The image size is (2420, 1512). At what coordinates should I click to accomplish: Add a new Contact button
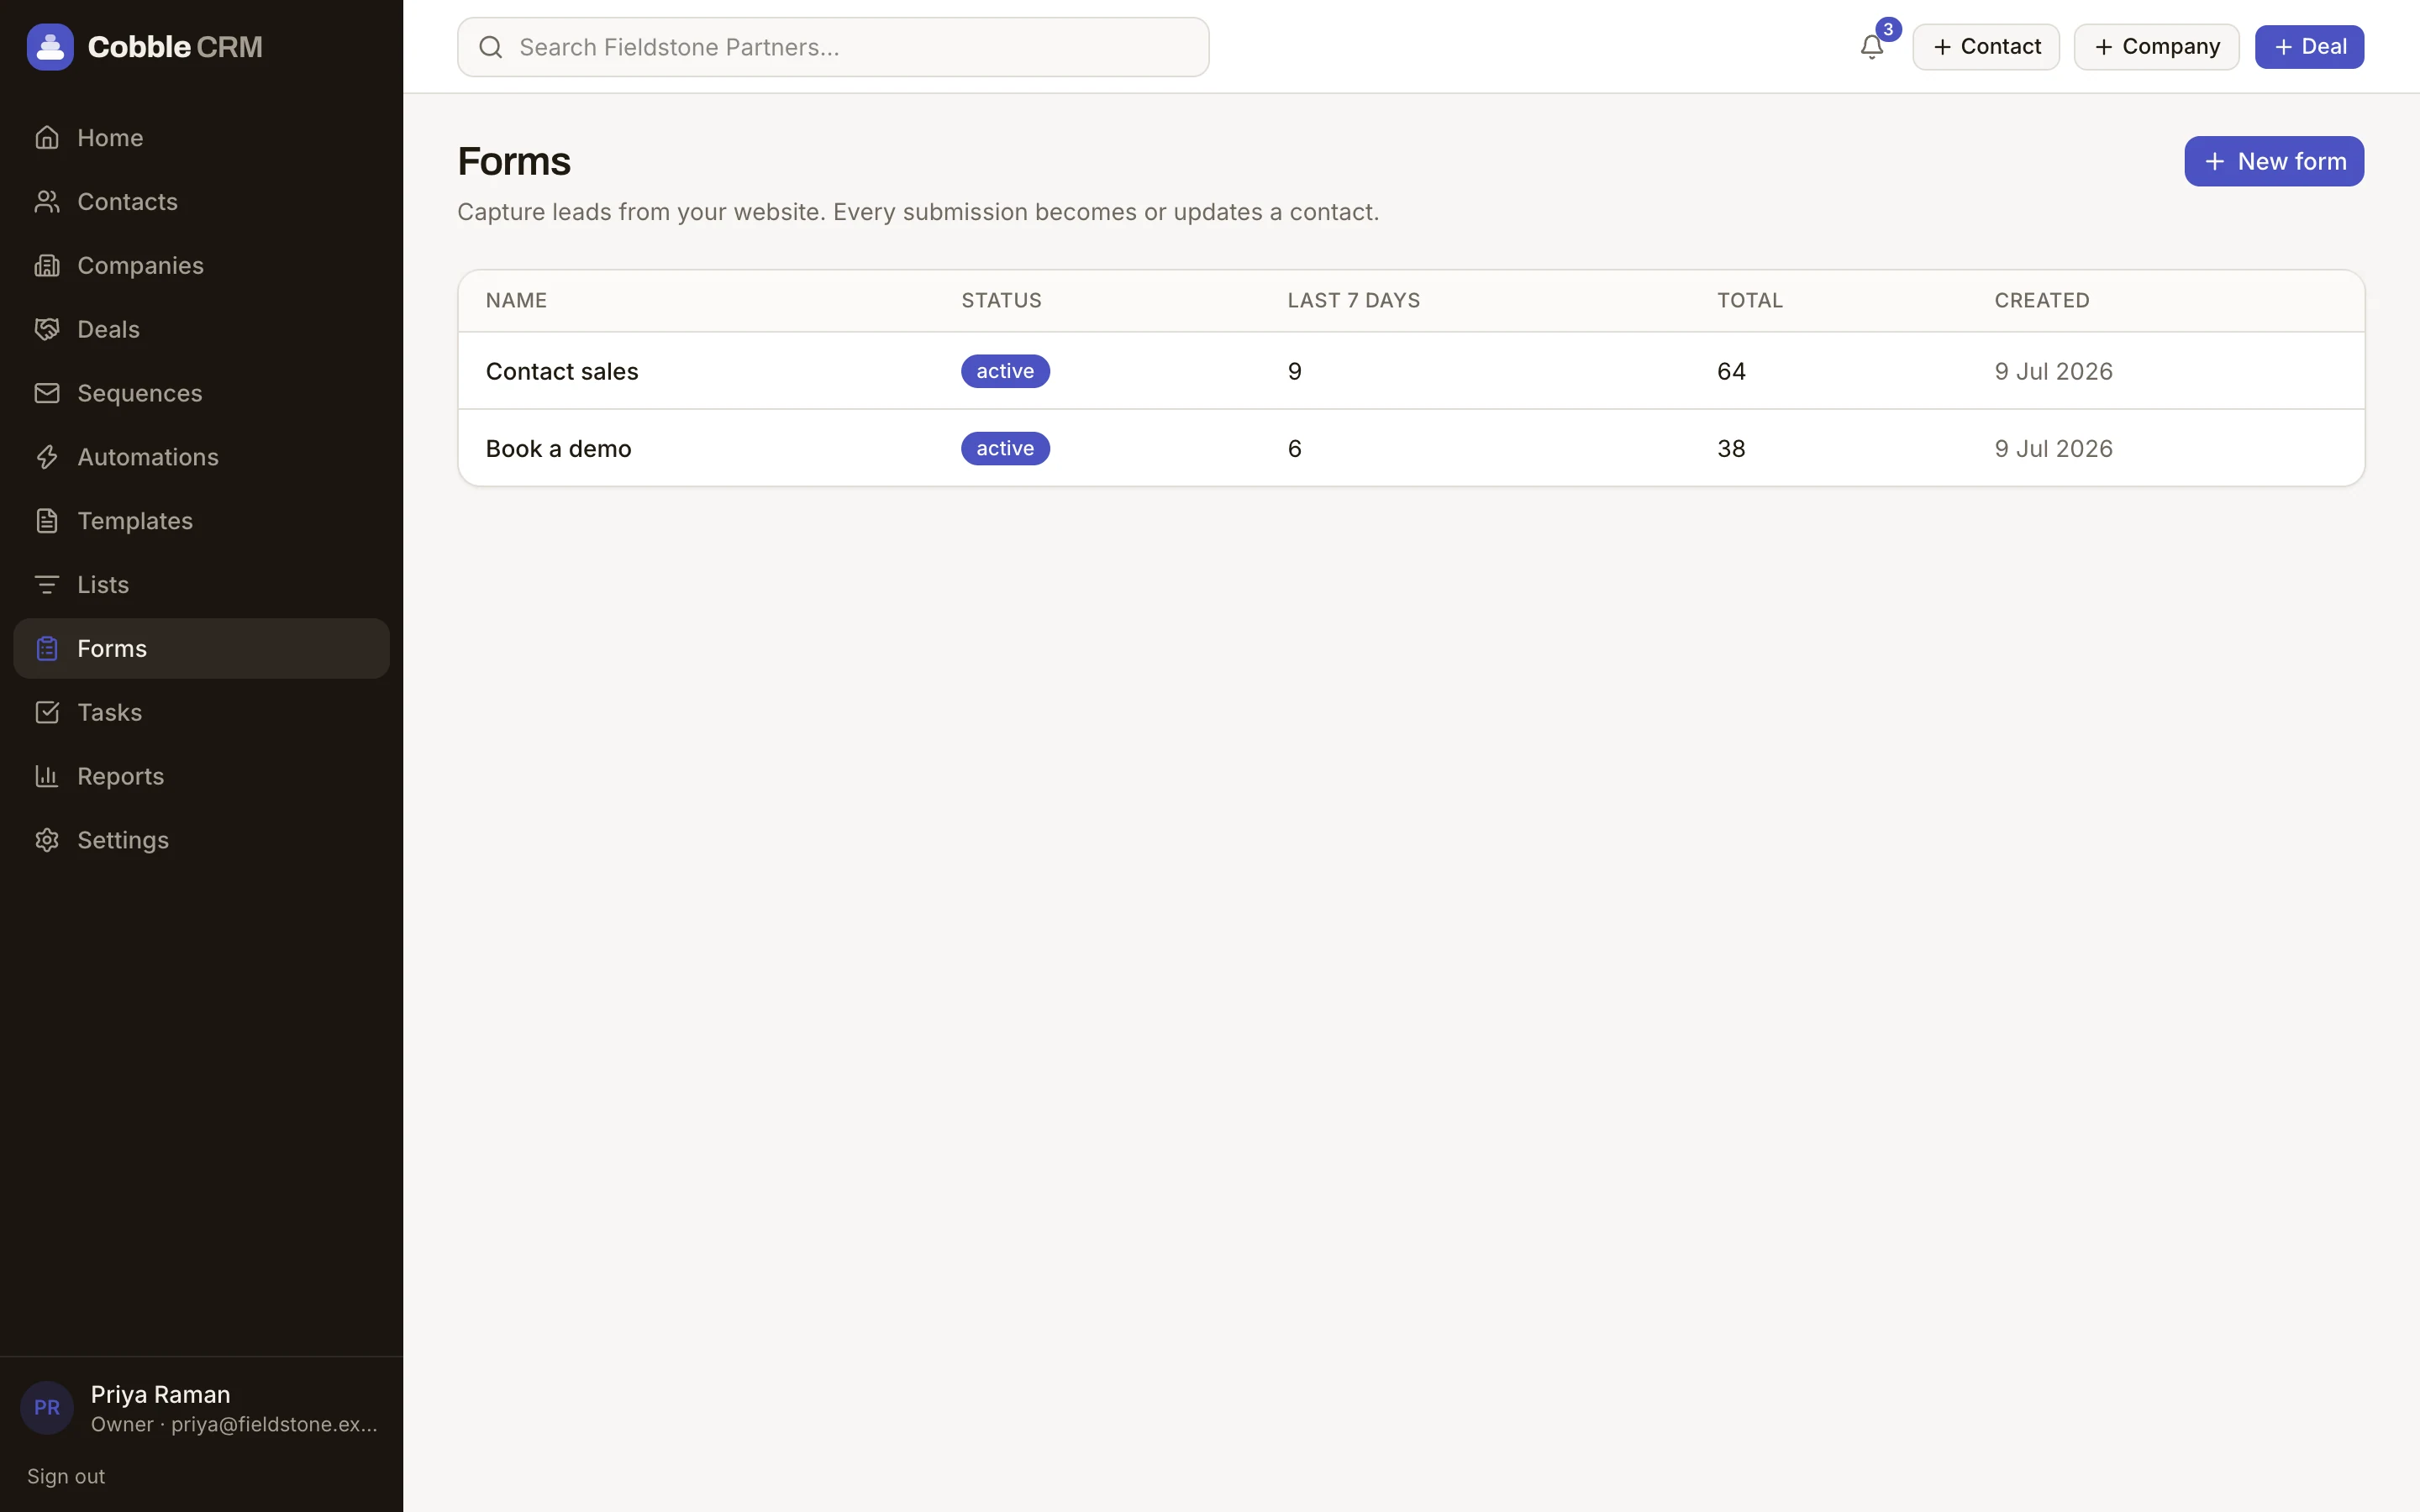1985,47
